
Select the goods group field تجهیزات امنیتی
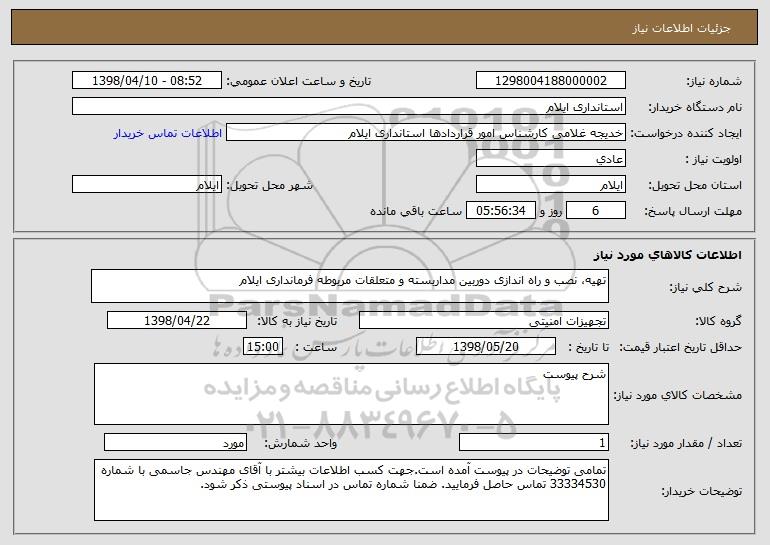click(x=484, y=321)
